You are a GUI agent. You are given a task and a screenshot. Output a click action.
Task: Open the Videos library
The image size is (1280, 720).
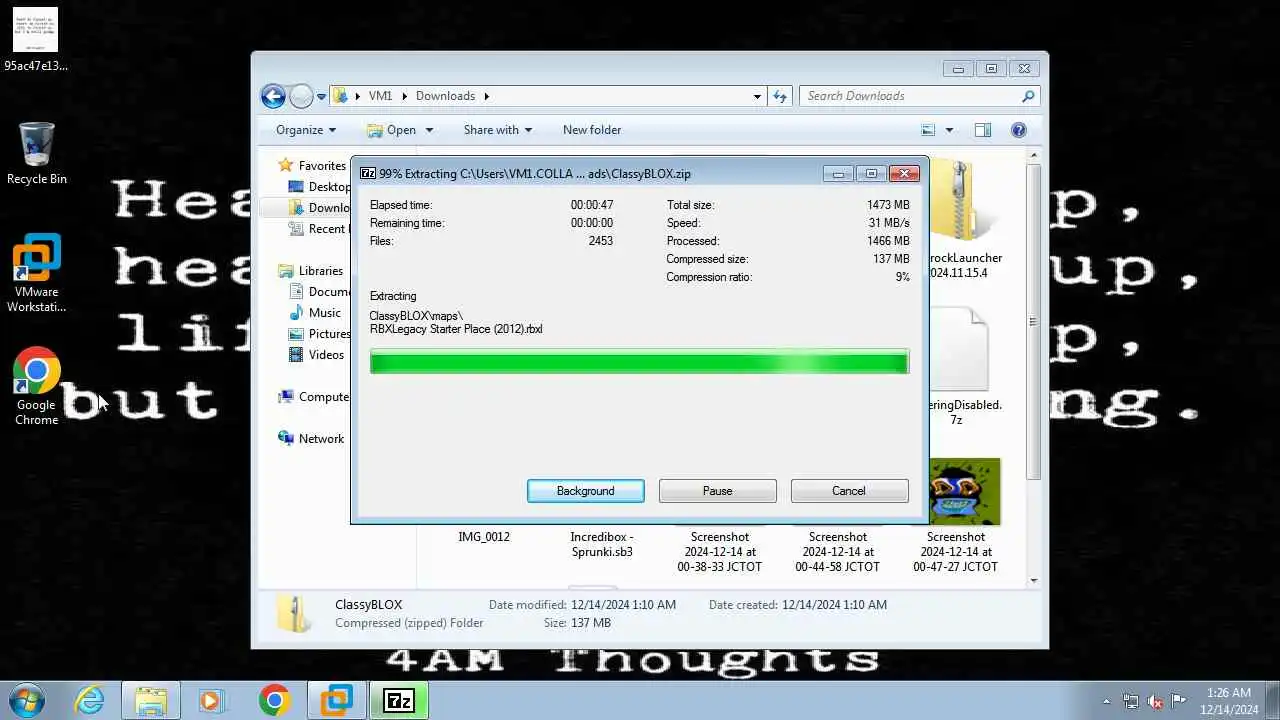tap(316, 355)
